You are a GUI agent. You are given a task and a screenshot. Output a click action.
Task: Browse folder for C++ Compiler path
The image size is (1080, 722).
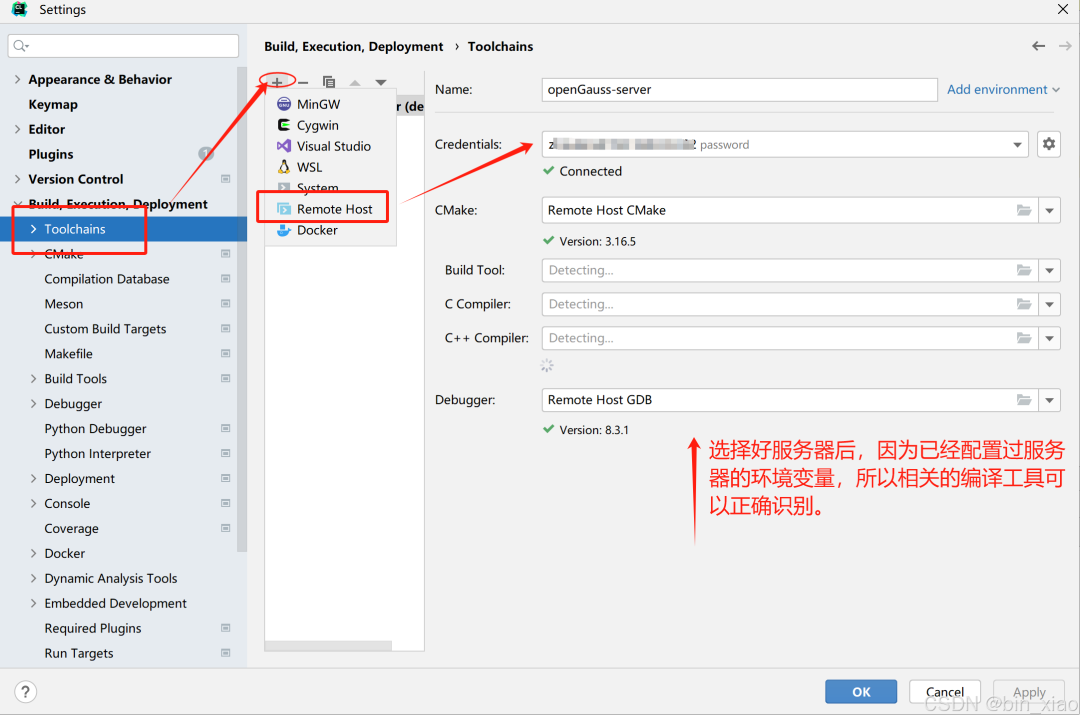[x=1024, y=338]
